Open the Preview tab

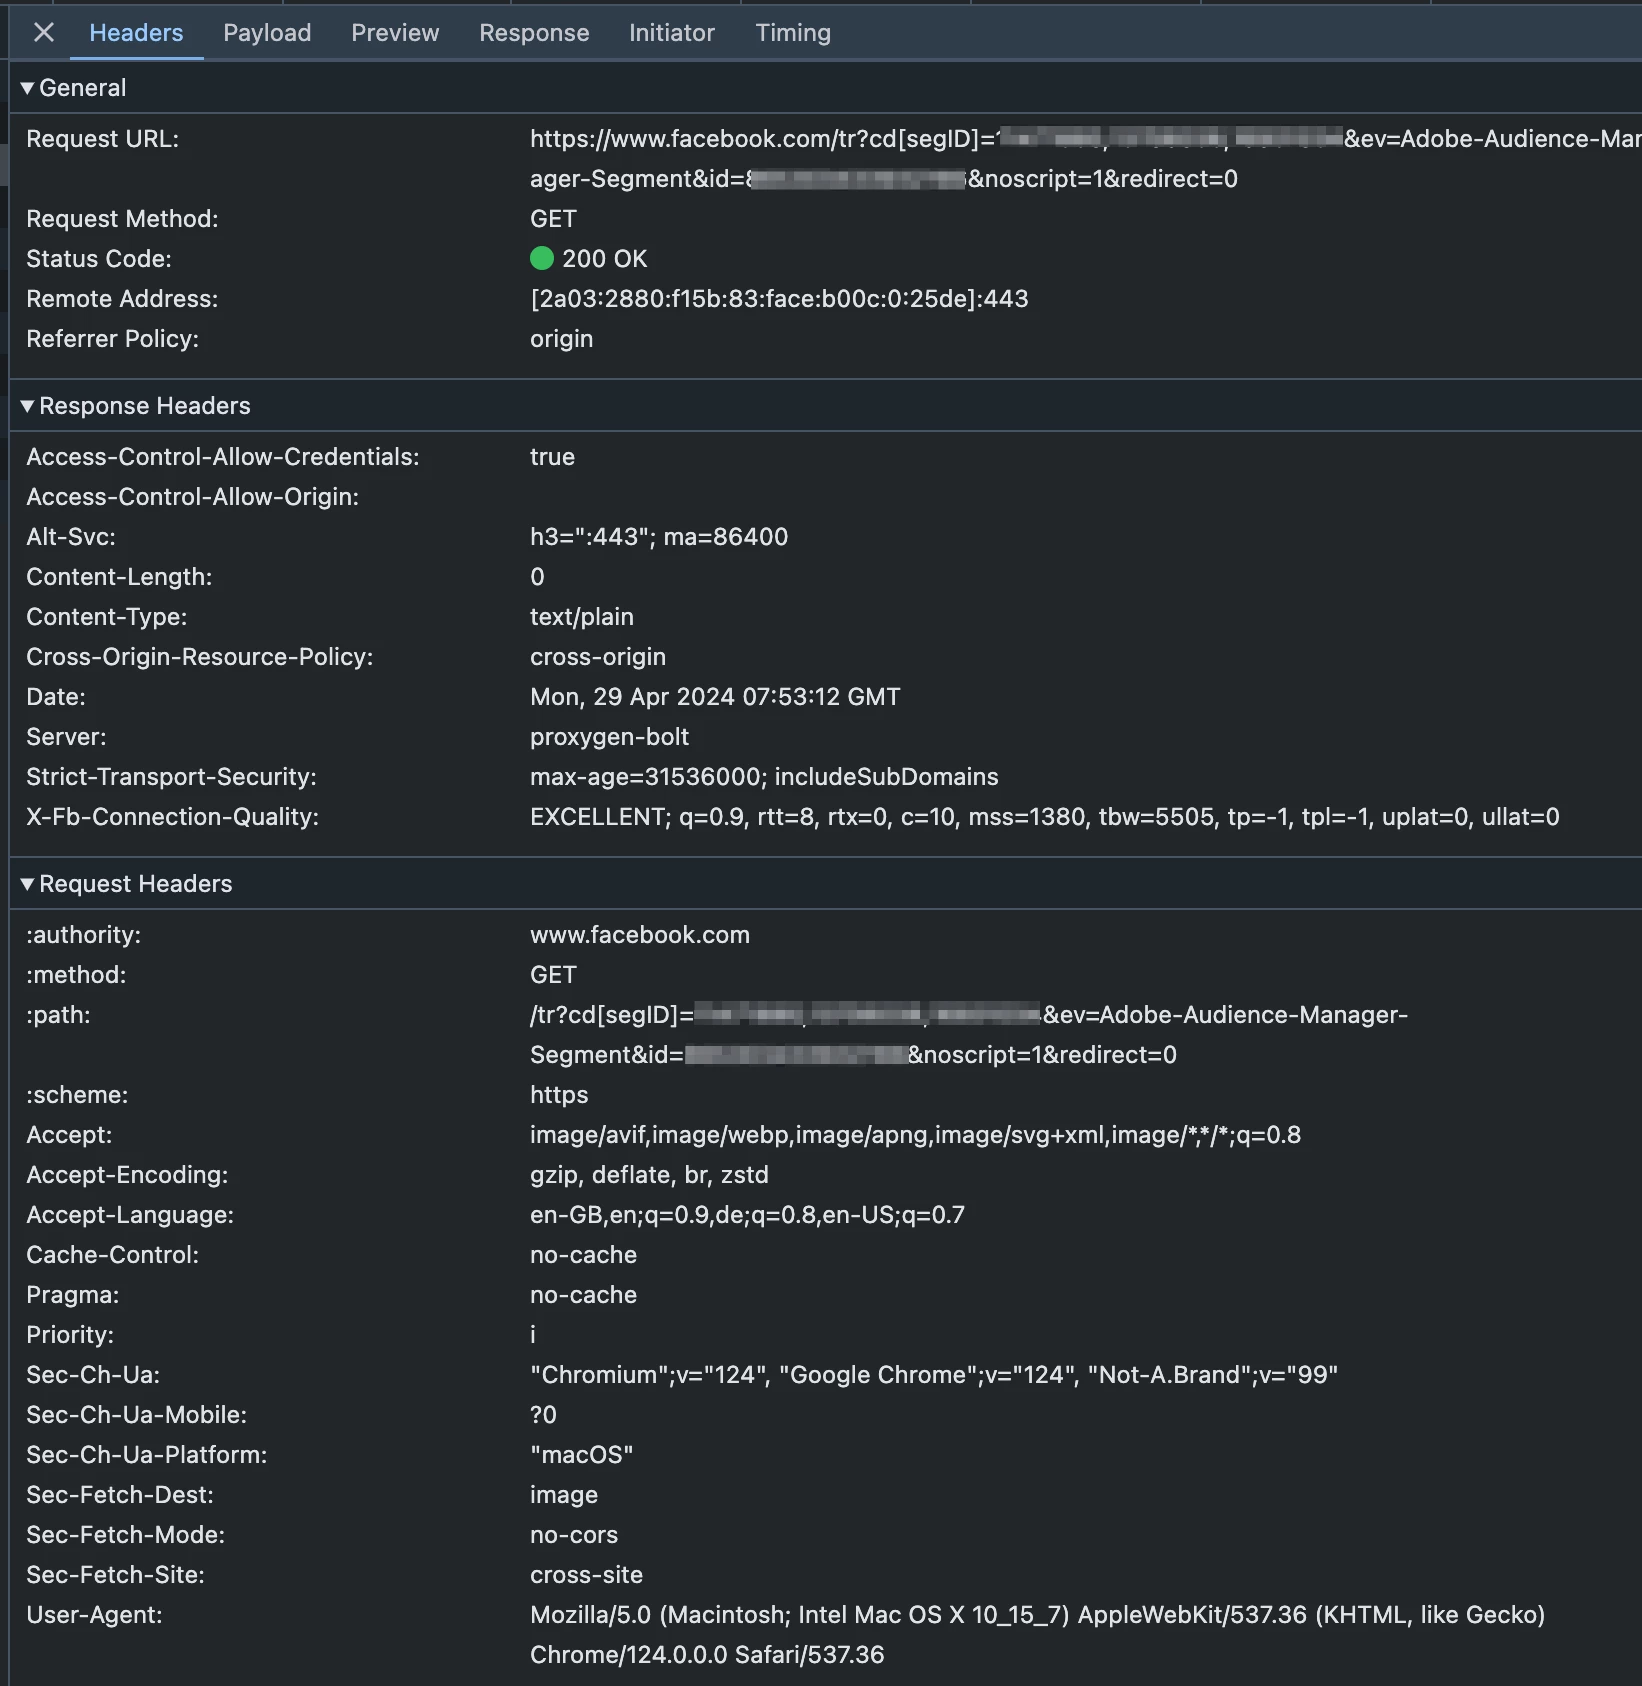click(395, 33)
